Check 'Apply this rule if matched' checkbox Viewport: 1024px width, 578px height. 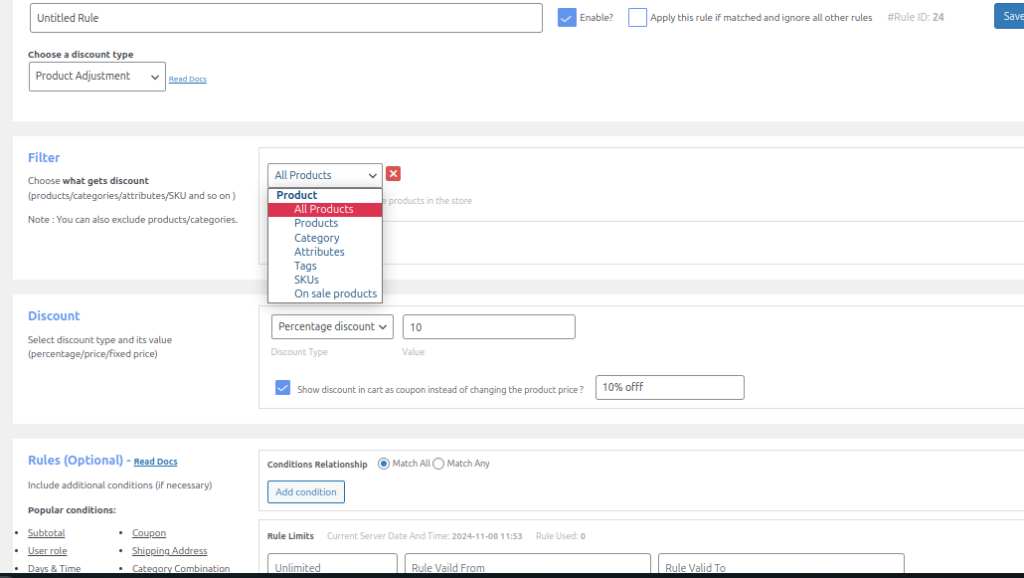point(637,18)
